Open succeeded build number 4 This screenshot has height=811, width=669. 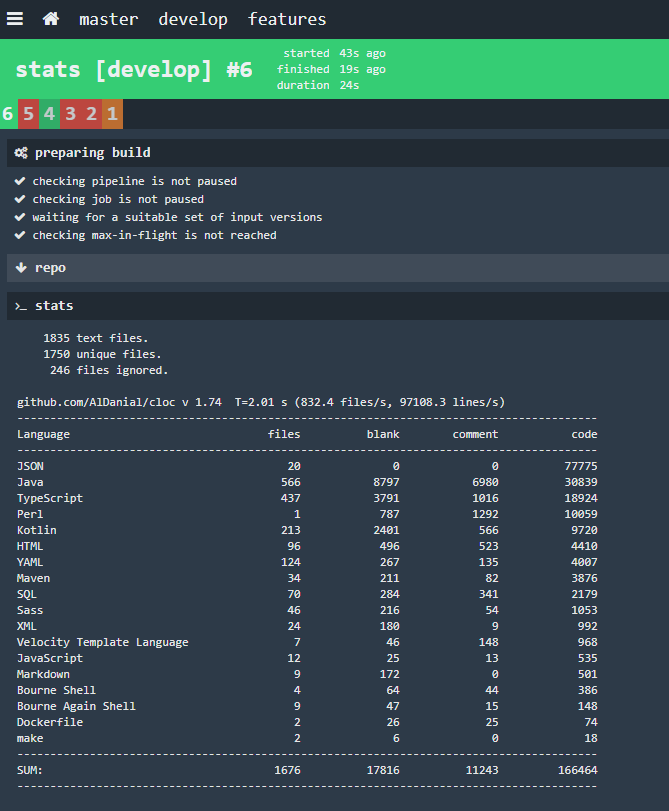click(x=49, y=114)
